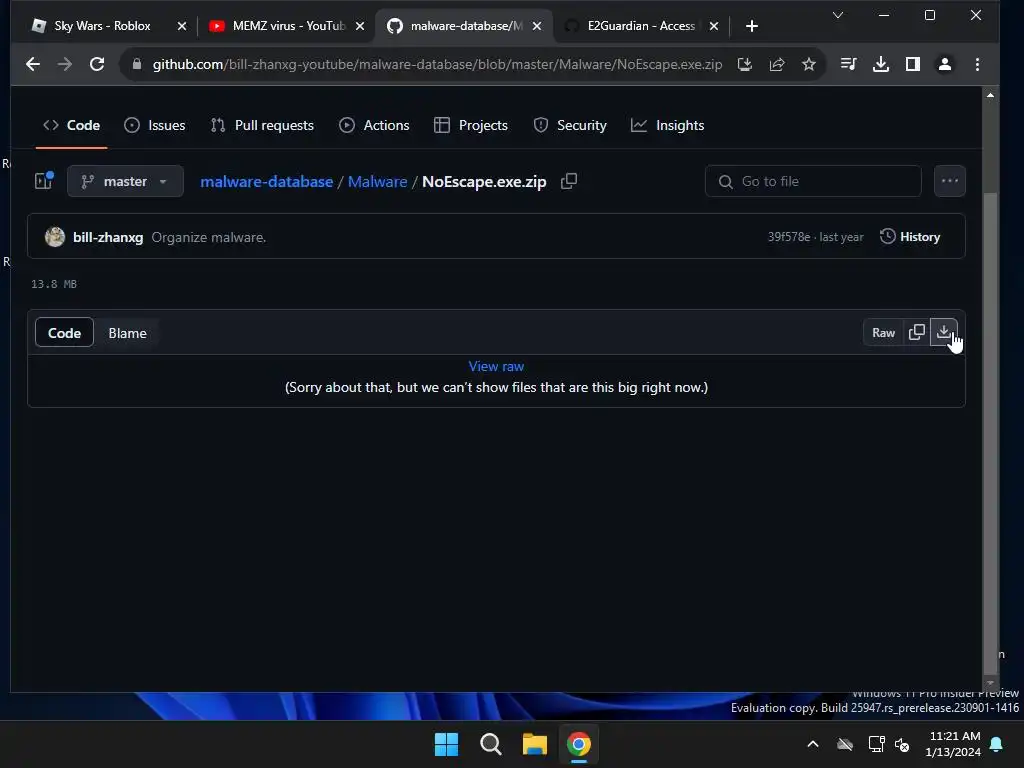Click the install/save page icon in address bar
Screen dimensions: 1024x768
point(744,64)
